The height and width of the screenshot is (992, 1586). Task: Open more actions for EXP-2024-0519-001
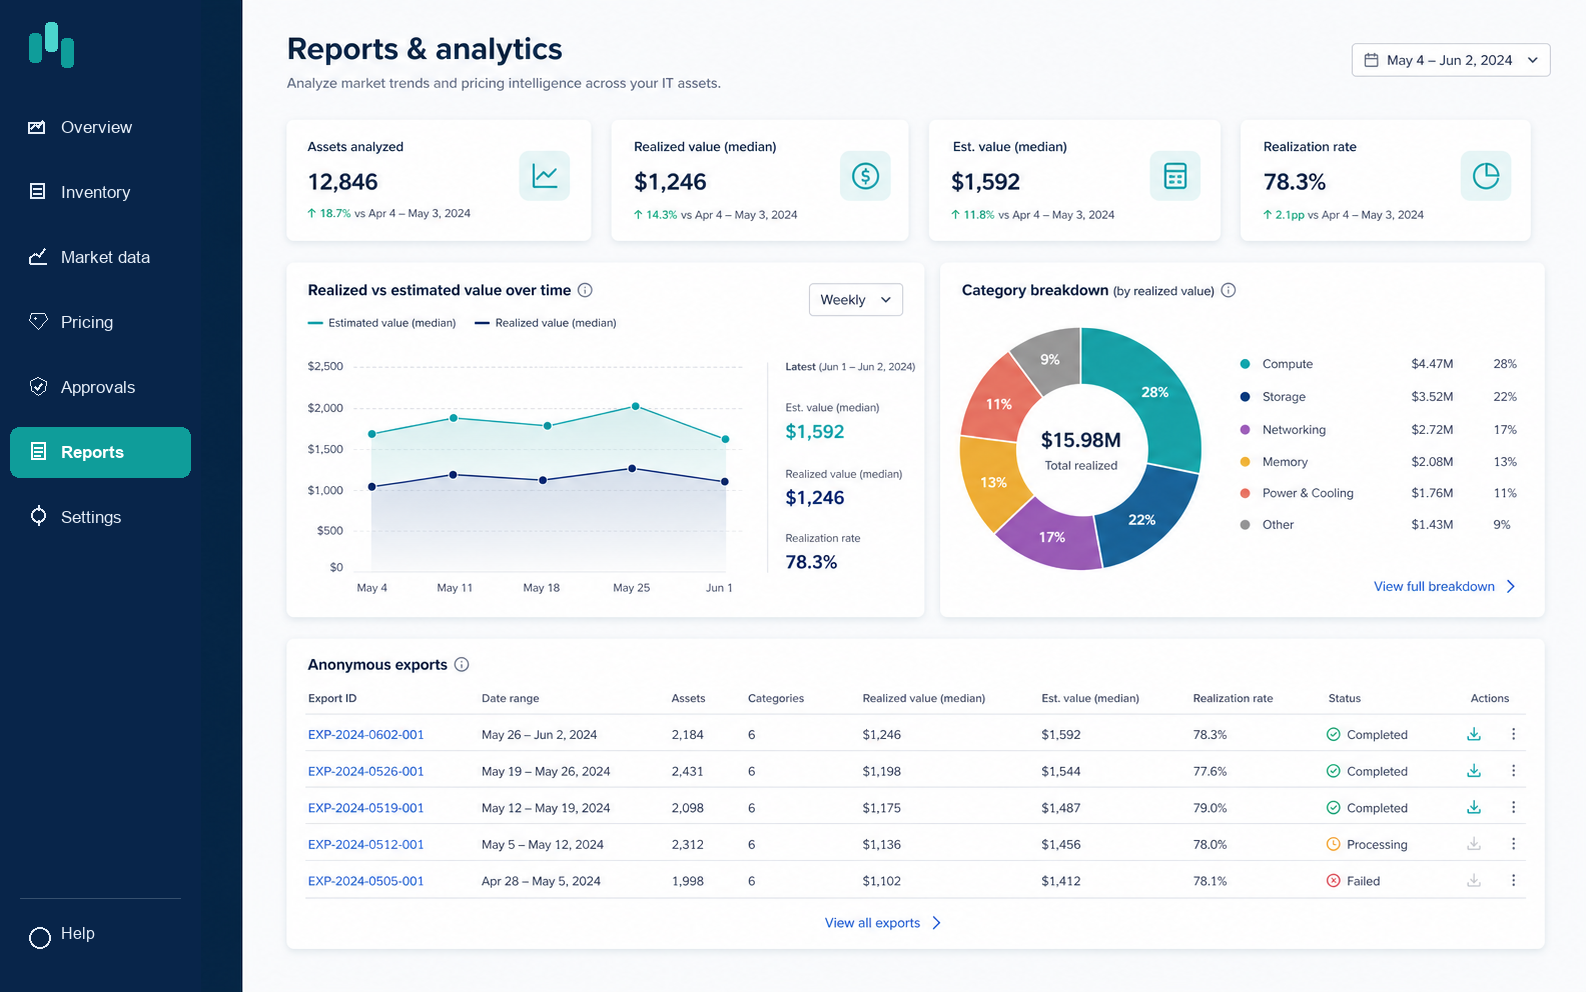pos(1513,807)
